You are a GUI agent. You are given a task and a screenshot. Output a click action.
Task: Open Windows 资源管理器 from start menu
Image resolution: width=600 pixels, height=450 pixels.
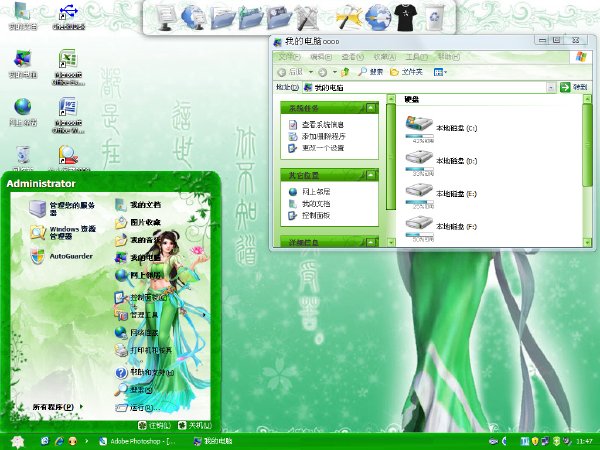click(62, 232)
